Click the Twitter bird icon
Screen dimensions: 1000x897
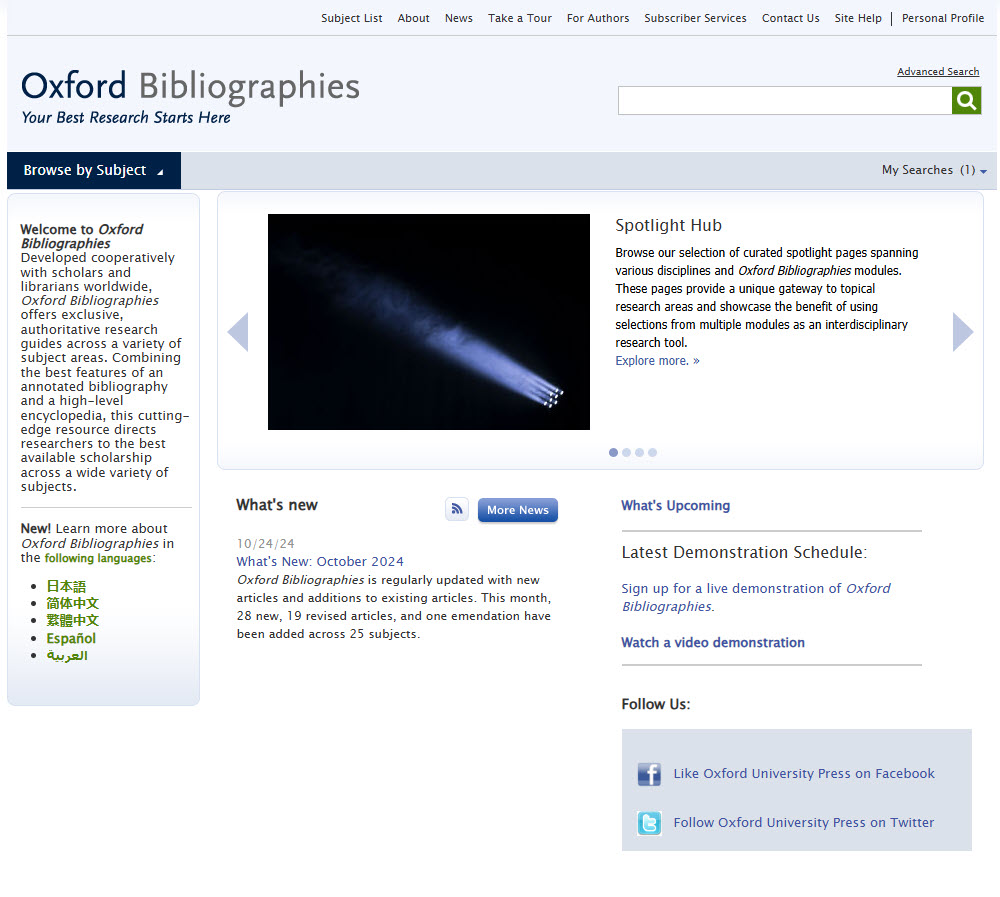click(x=649, y=822)
